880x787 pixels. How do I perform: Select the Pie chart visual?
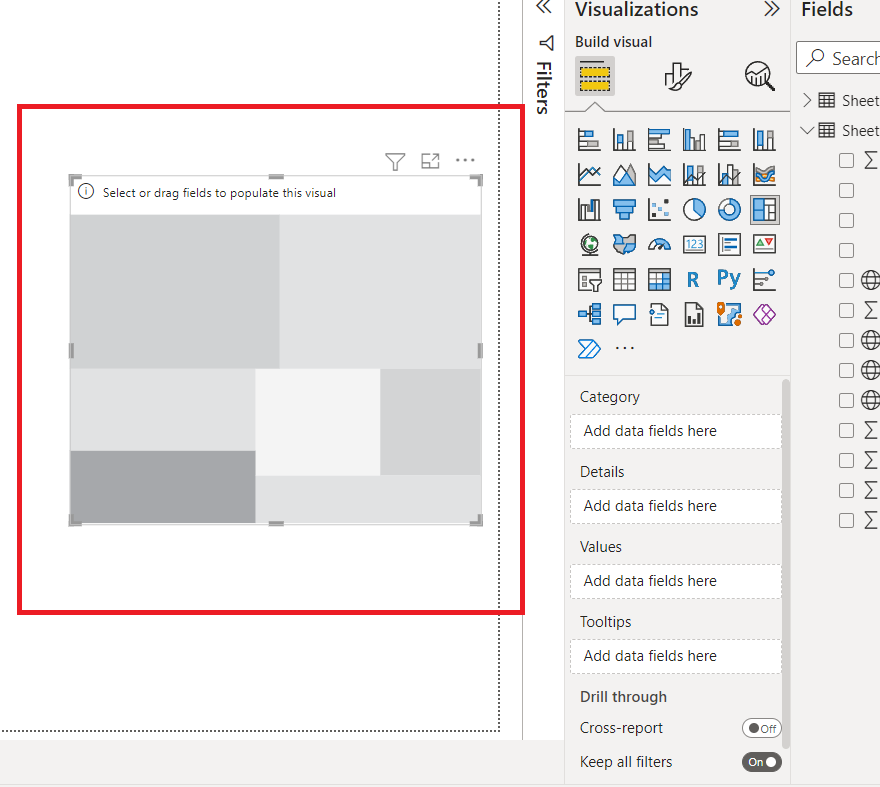694,209
